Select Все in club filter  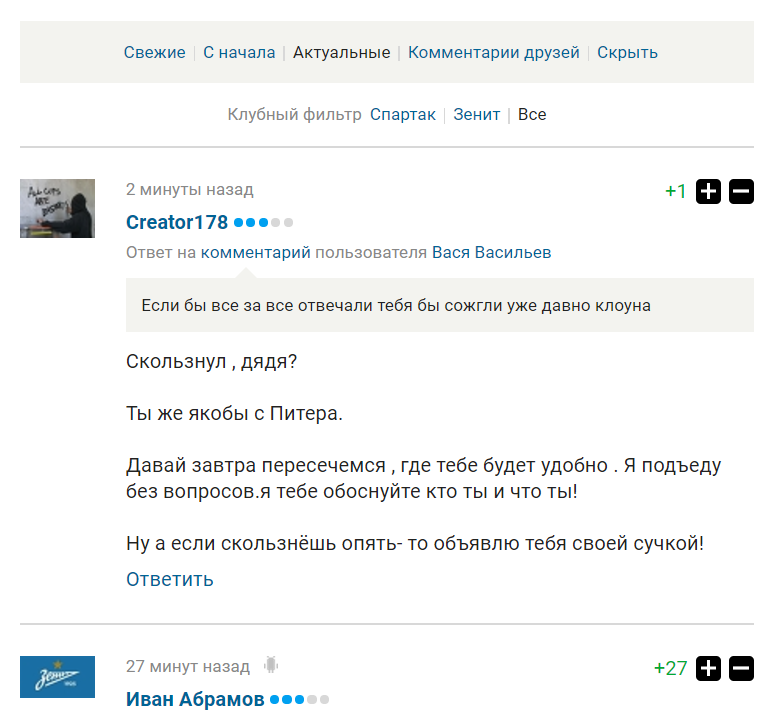tap(532, 114)
